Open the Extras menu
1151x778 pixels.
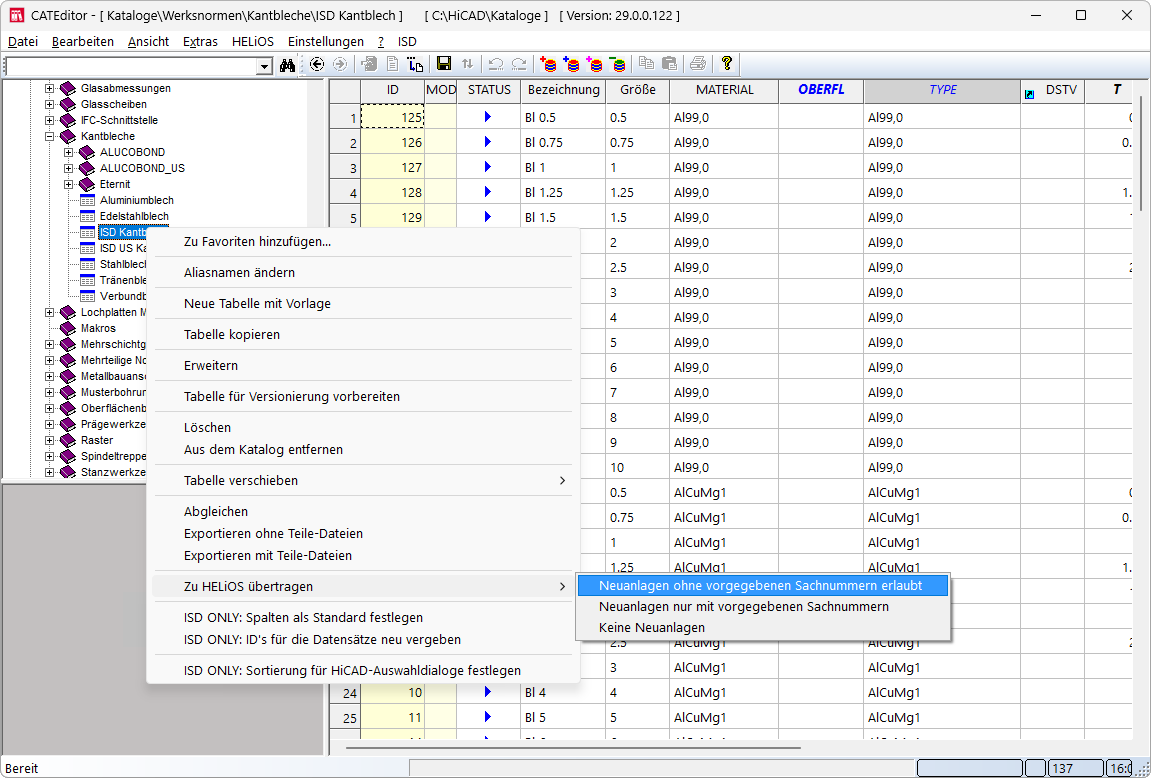point(200,41)
